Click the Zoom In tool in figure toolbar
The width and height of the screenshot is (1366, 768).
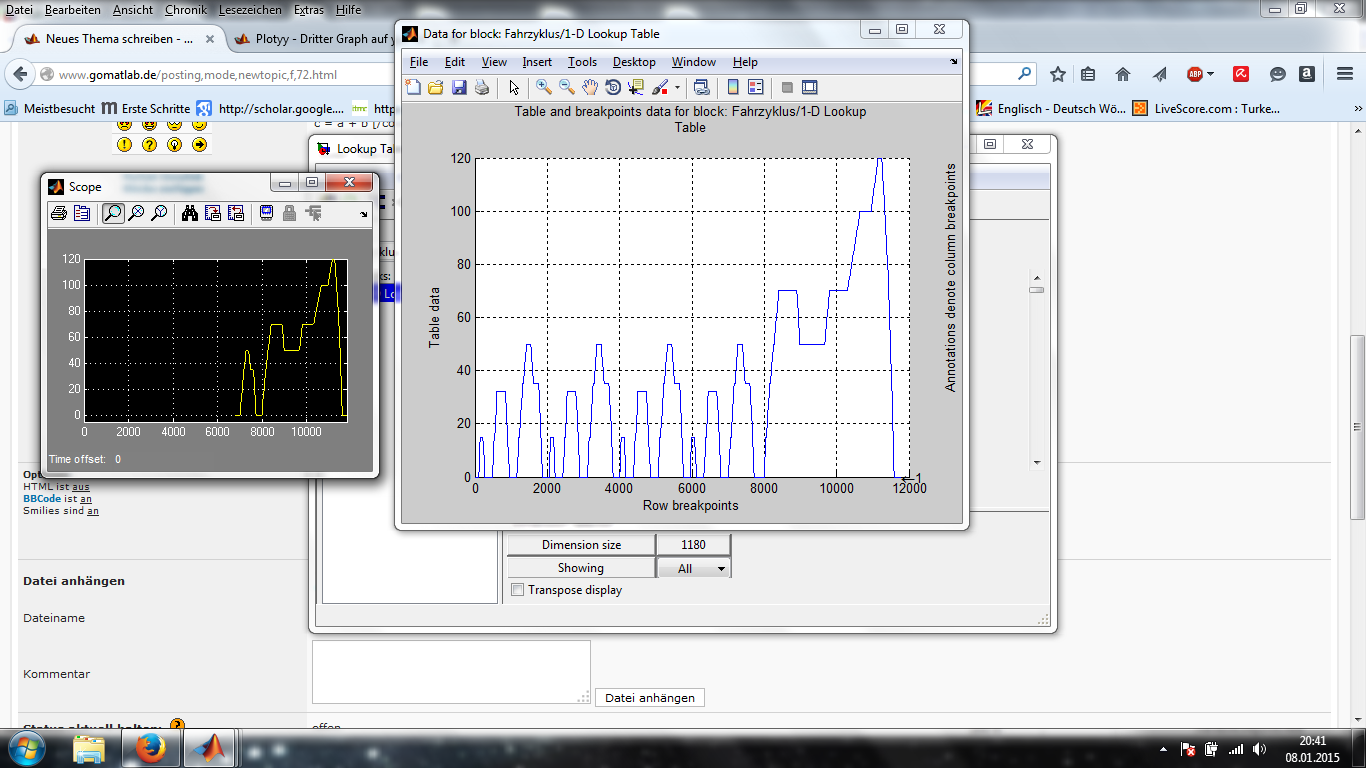point(543,87)
